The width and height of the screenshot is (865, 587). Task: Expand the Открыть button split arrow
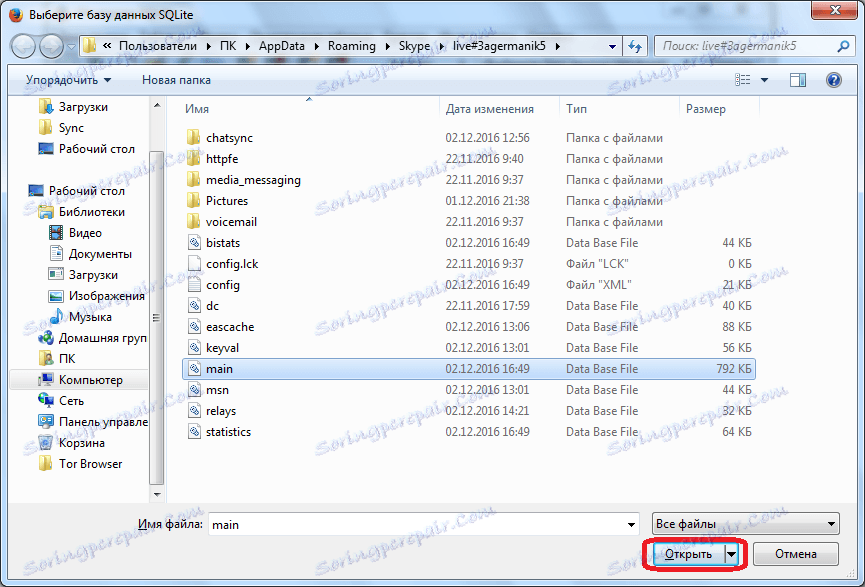point(731,554)
